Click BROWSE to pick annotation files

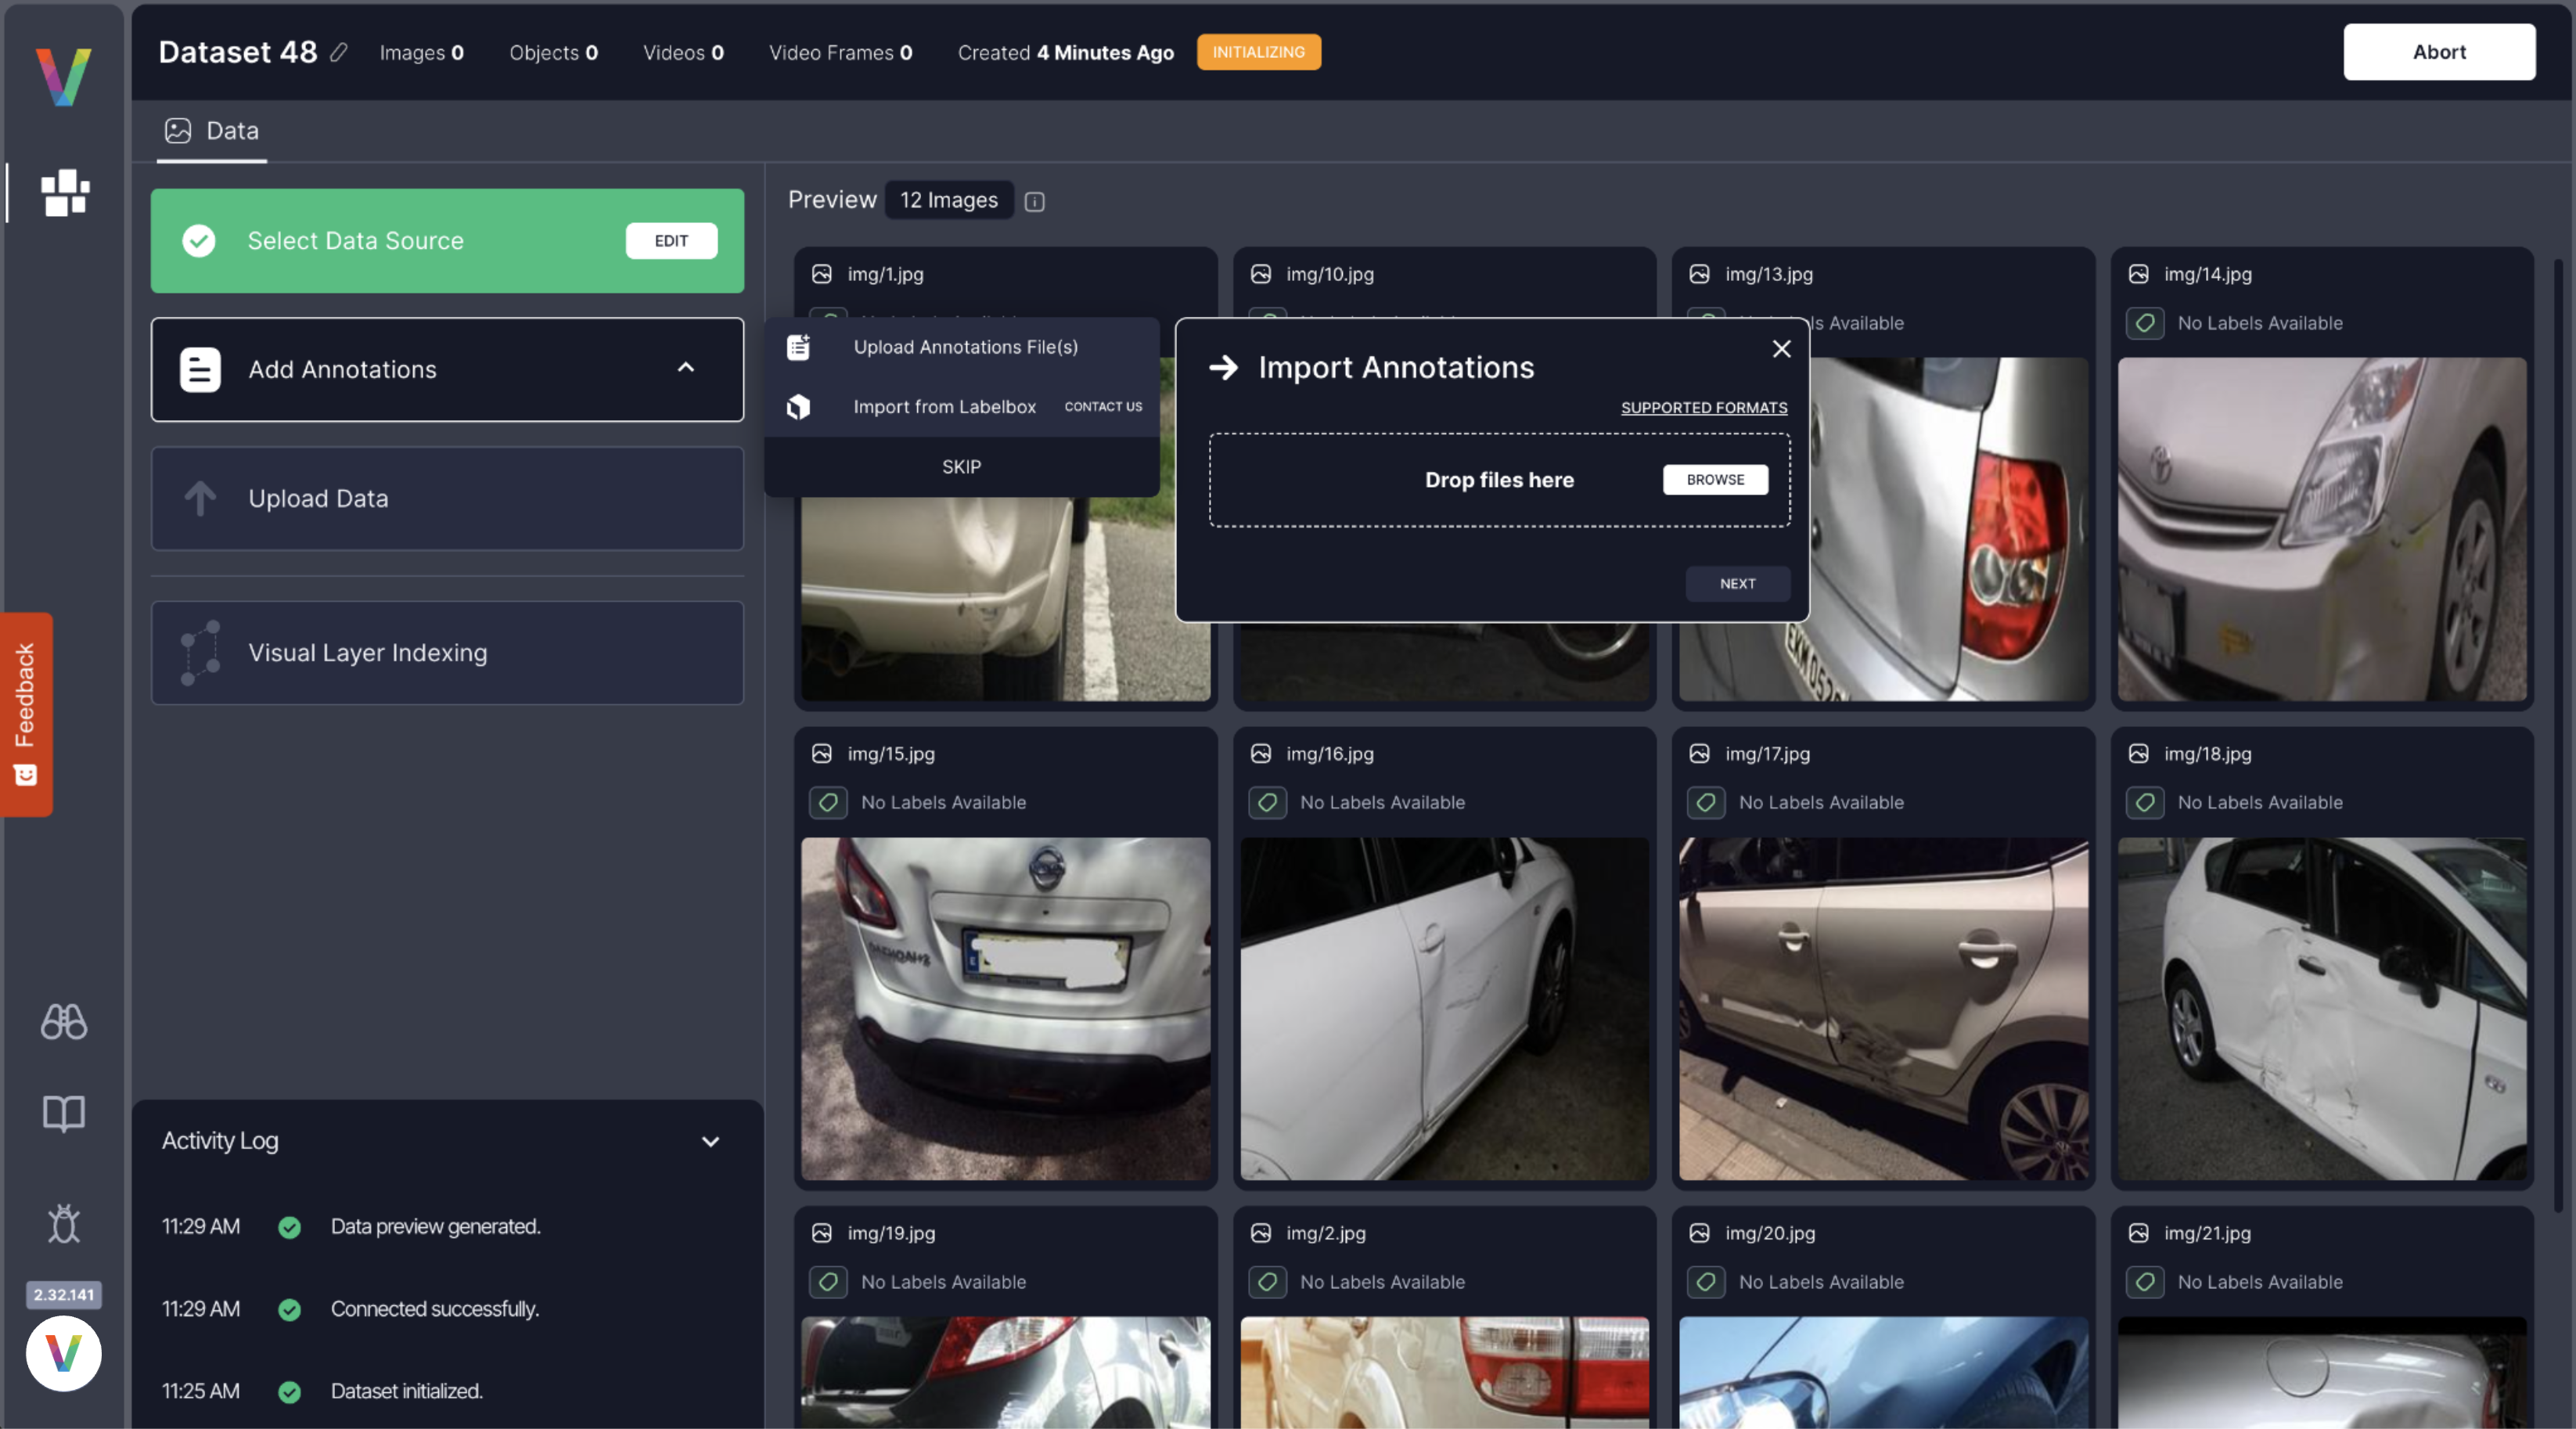coord(1715,480)
